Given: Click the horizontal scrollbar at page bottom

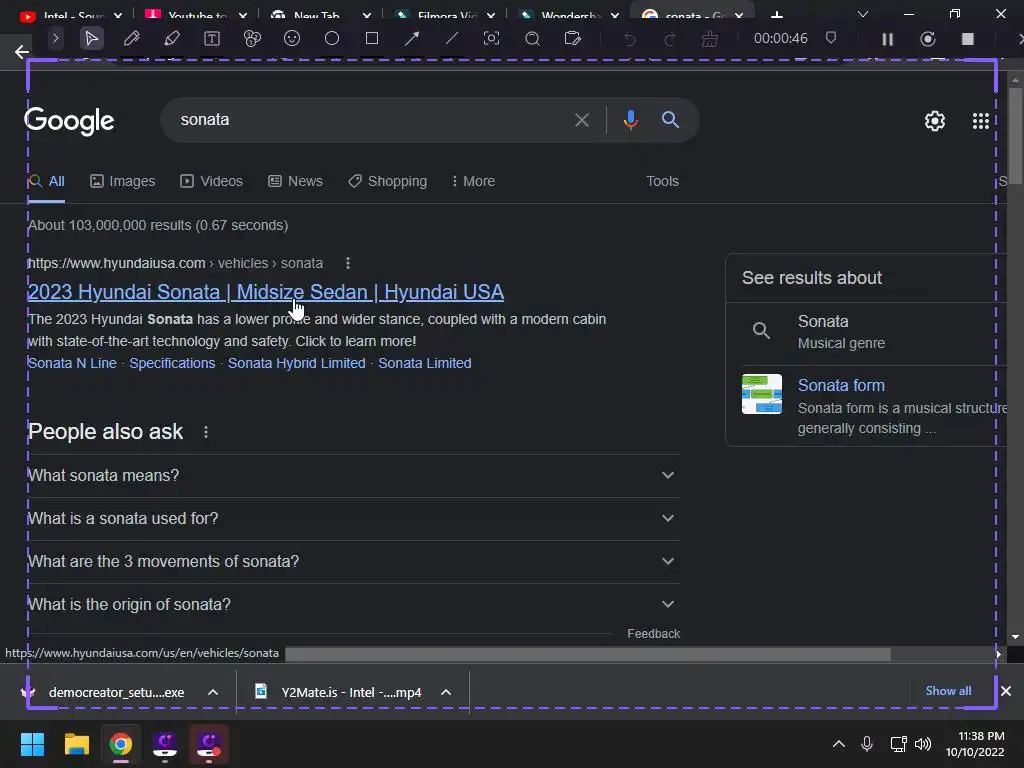Looking at the screenshot, I should tap(588, 654).
